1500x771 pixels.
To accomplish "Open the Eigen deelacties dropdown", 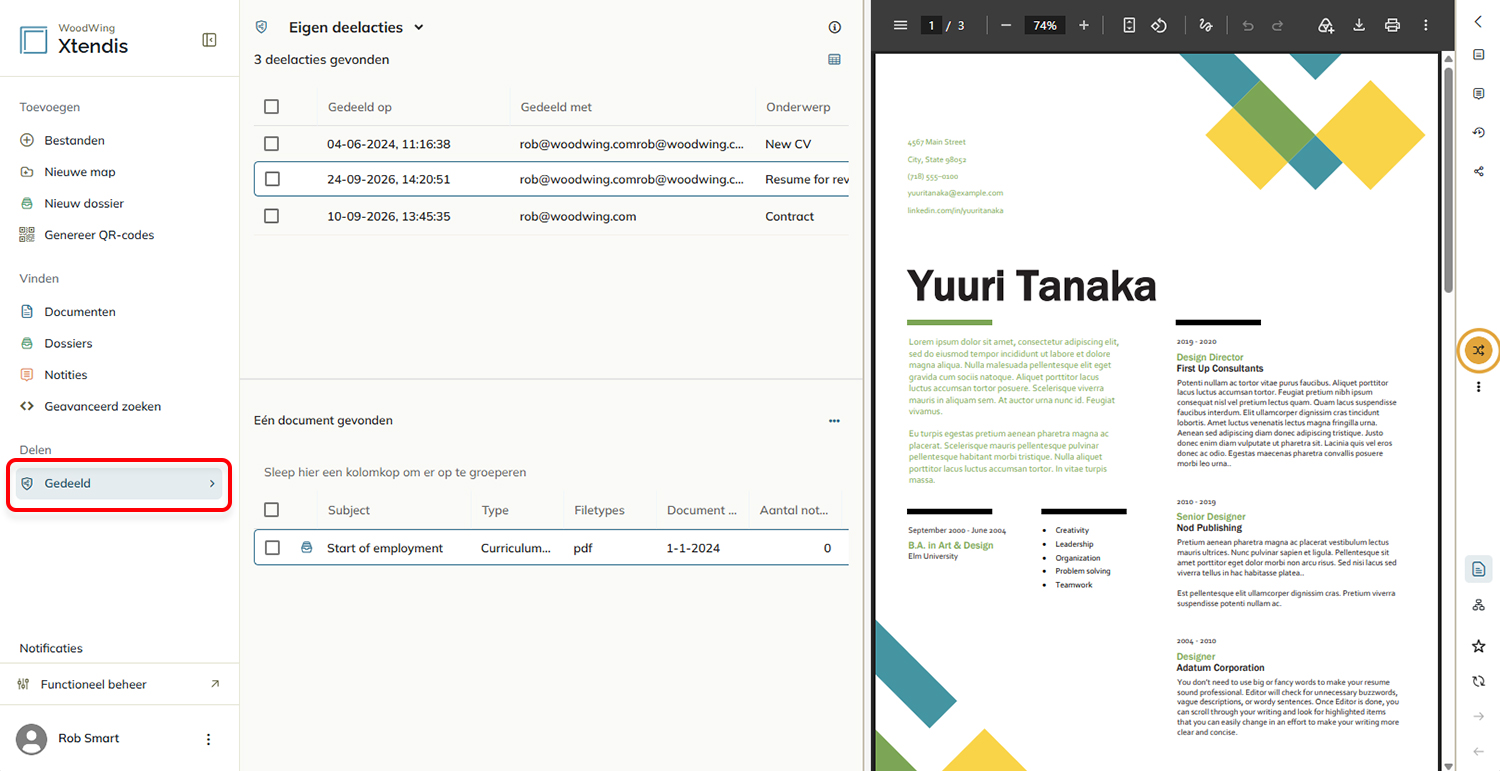I will (356, 27).
